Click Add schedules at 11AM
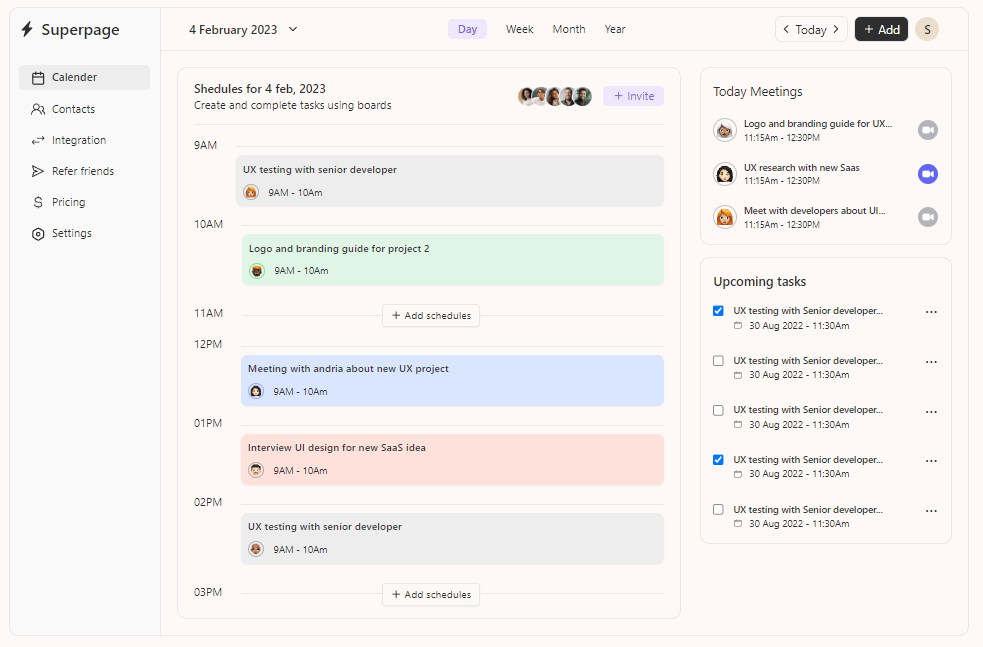The width and height of the screenshot is (983, 647). (x=431, y=315)
